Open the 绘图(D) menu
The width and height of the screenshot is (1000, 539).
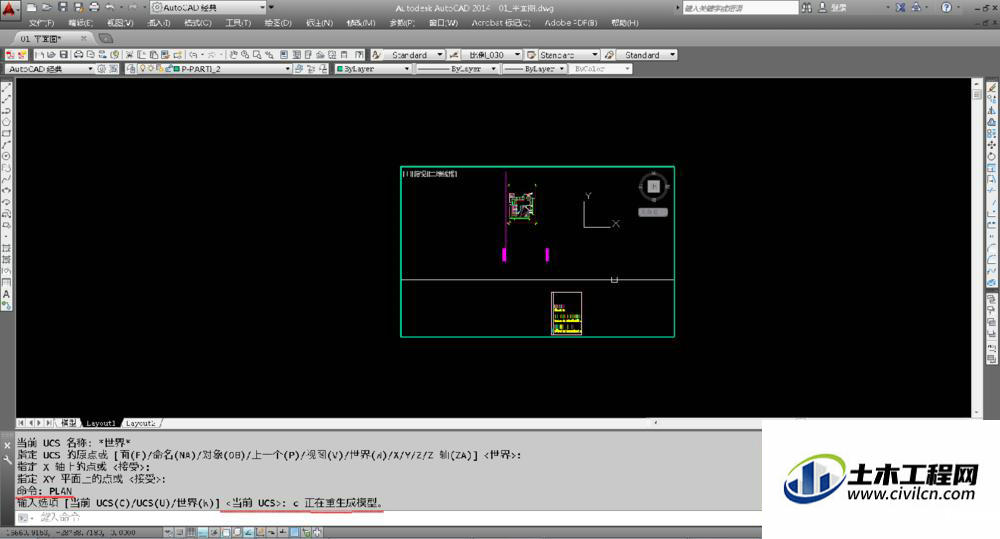point(278,22)
